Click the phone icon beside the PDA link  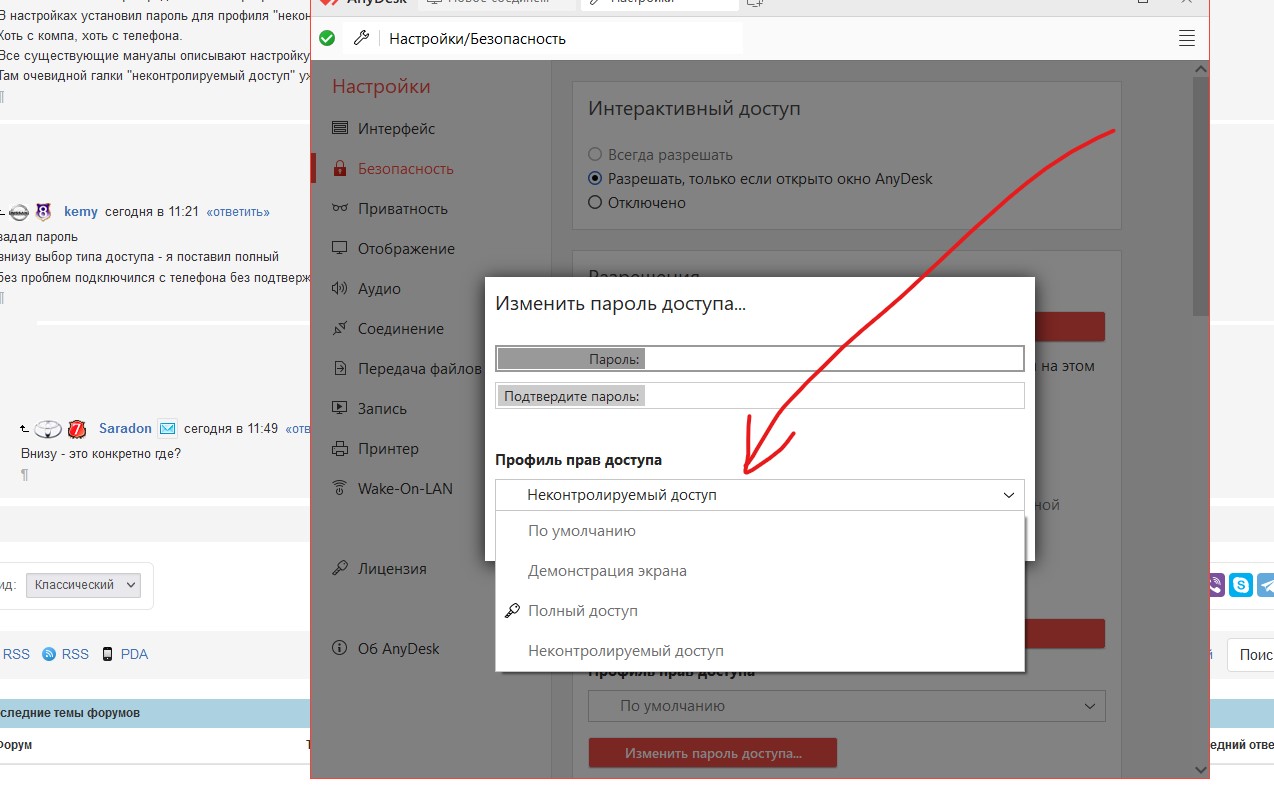pyautogui.click(x=107, y=654)
